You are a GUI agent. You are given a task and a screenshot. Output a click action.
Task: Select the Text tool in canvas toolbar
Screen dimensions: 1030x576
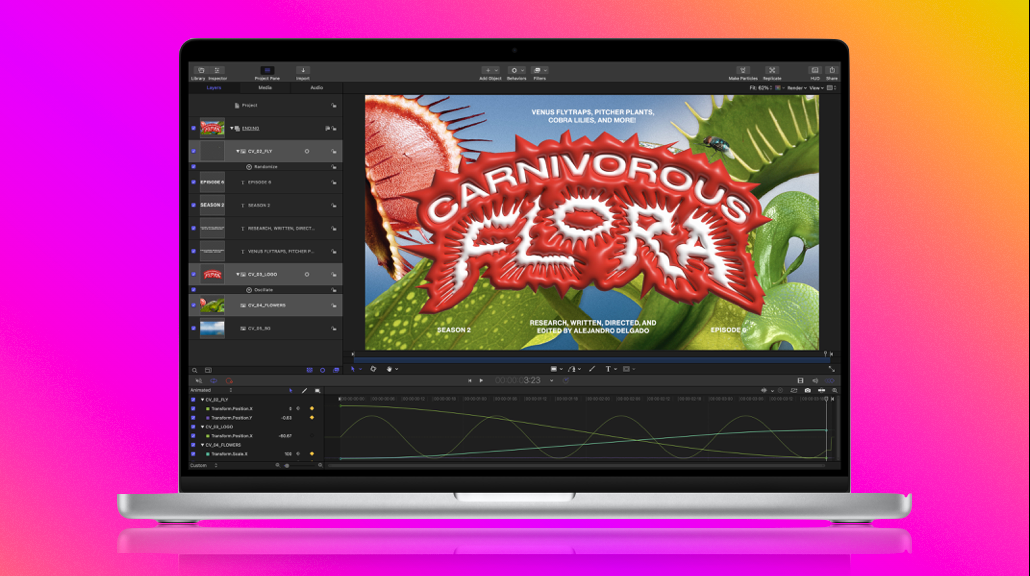tap(607, 369)
